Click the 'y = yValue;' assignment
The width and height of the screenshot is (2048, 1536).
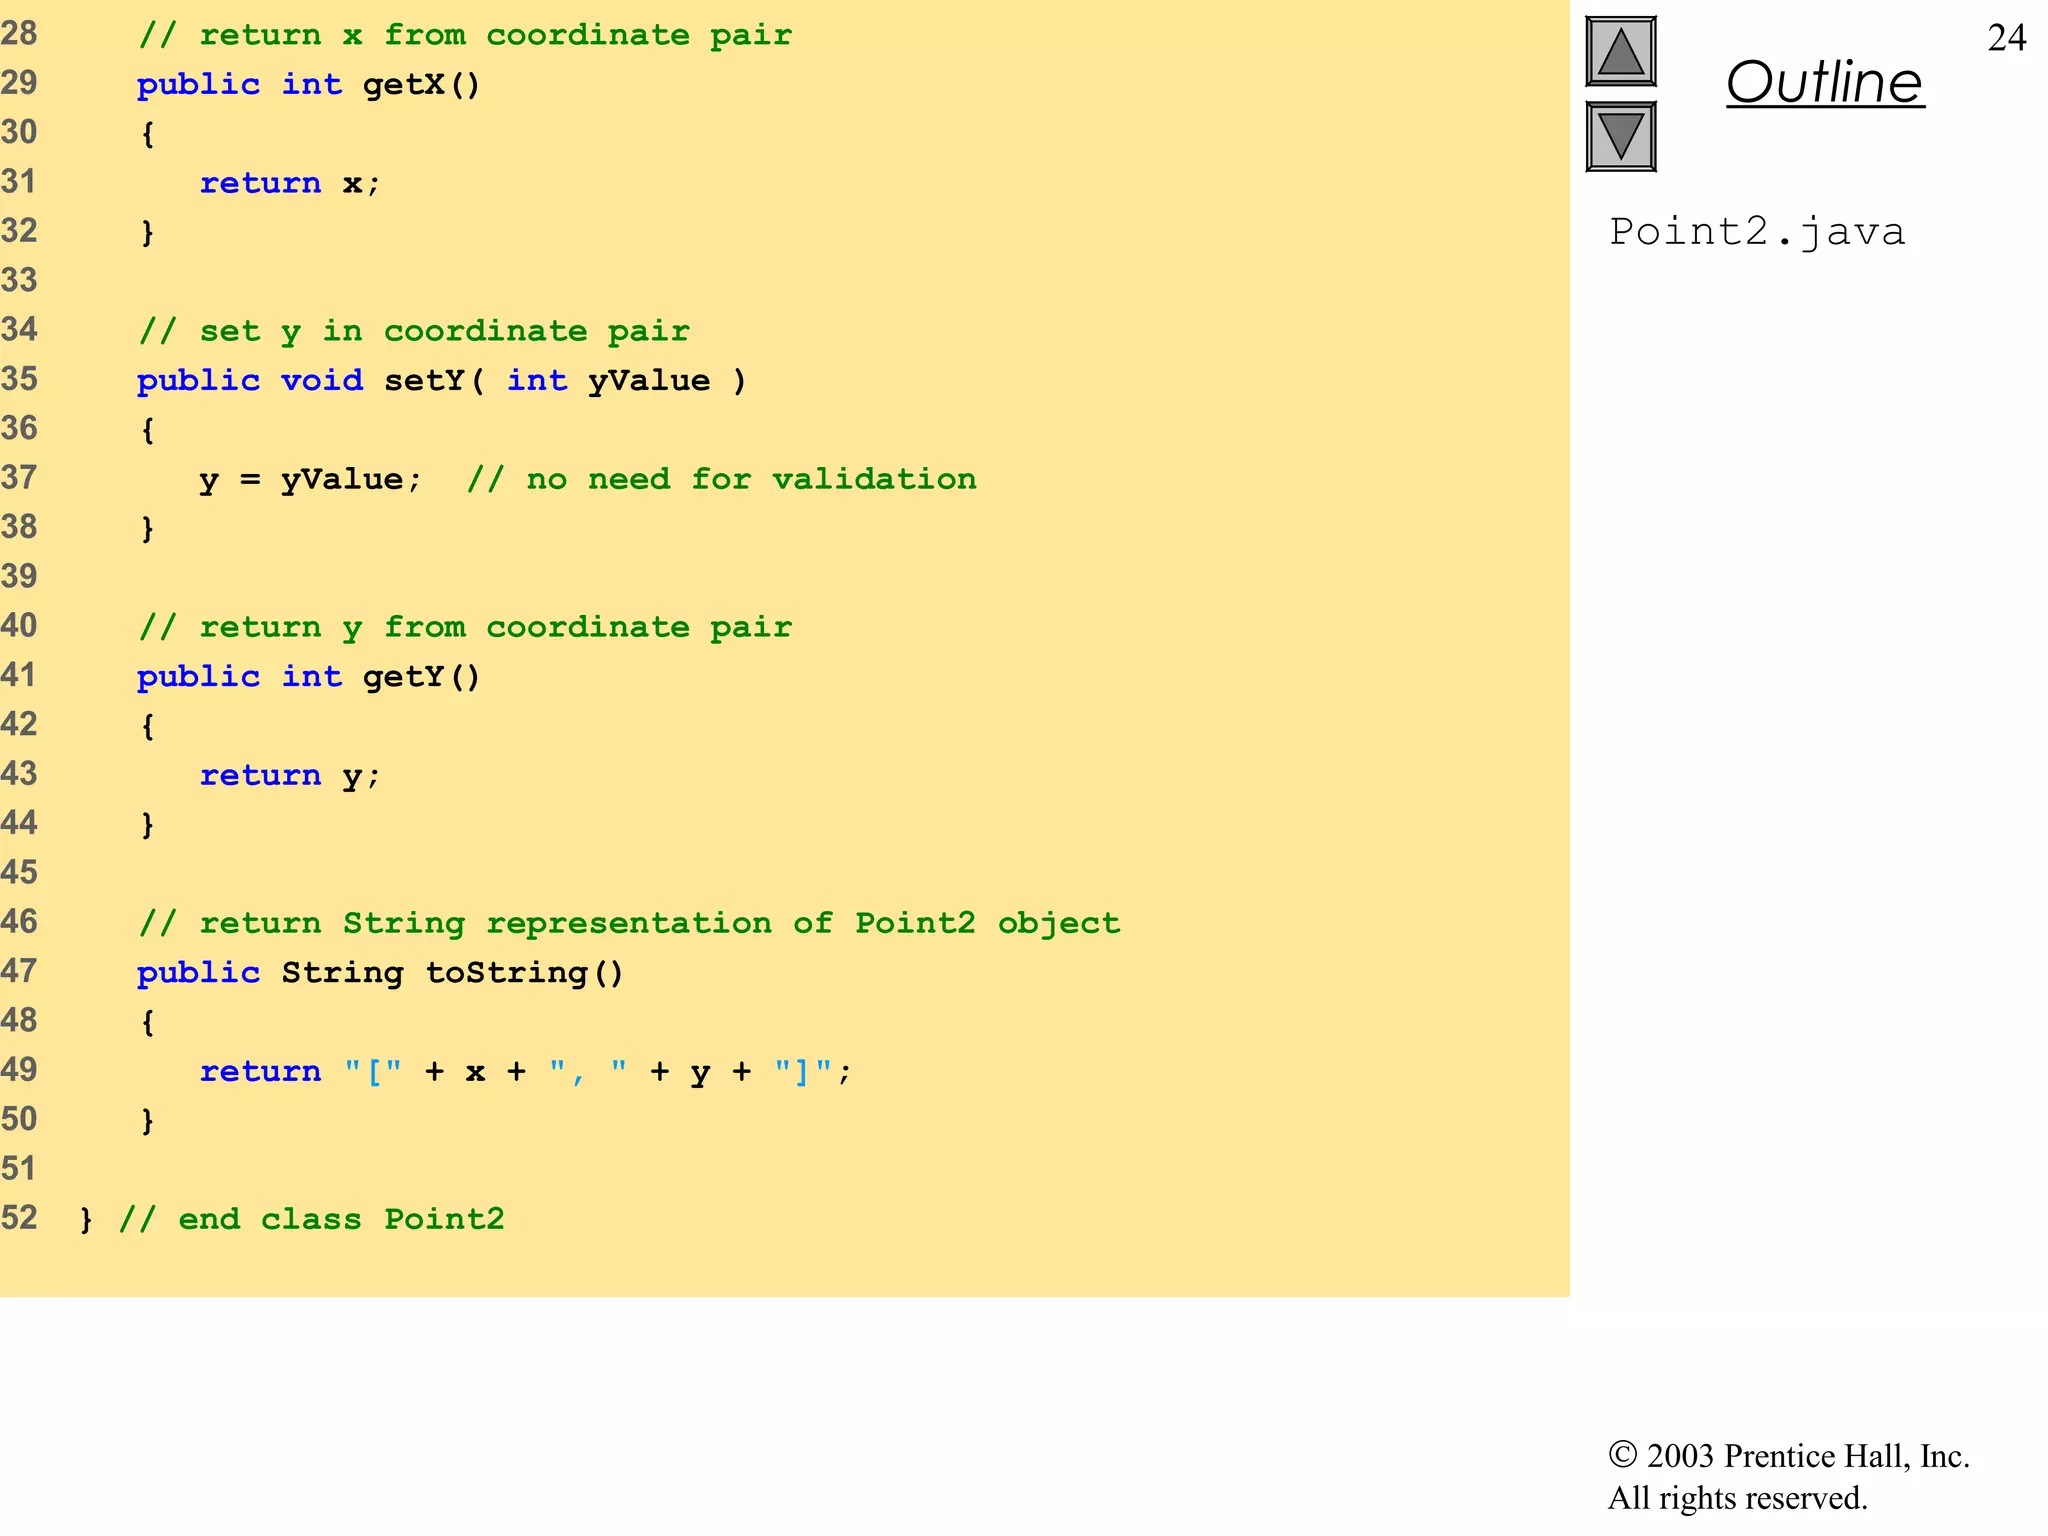(310, 479)
